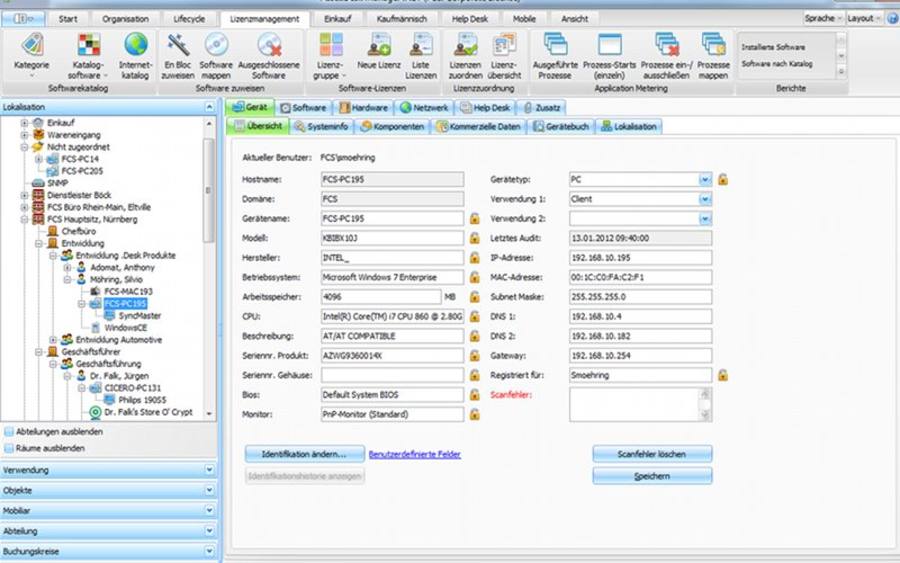This screenshot has height=563, width=900.
Task: Toggle lock next to Arbeitsspeicher field
Action: (x=475, y=297)
